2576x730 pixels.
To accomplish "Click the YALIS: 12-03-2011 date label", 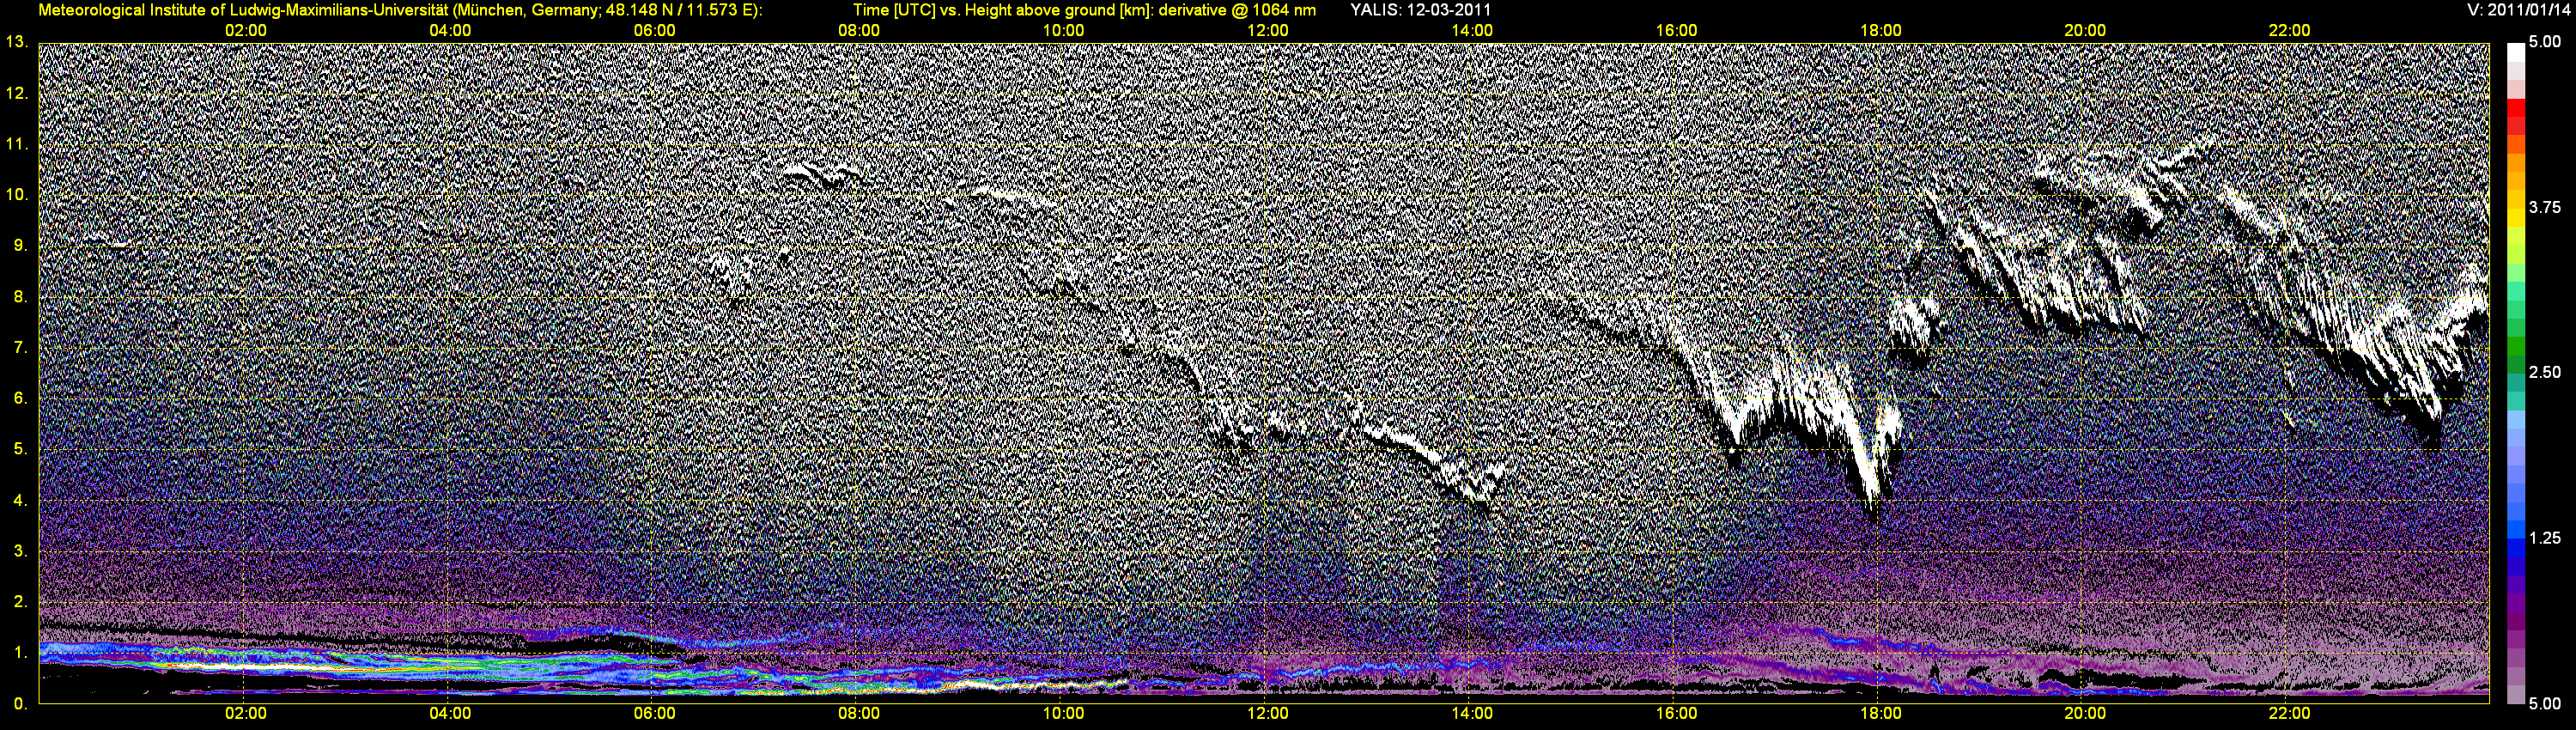I will pos(1420,10).
